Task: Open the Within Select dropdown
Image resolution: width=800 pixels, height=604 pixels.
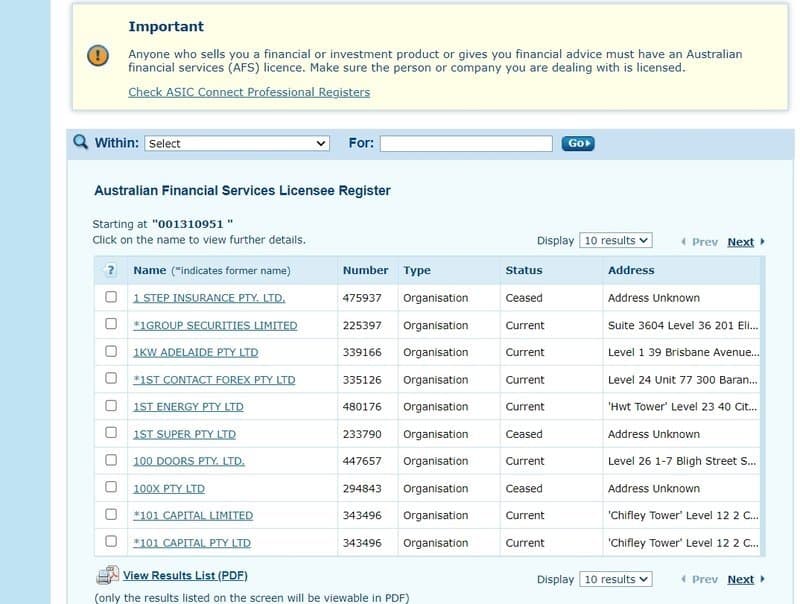Action: click(237, 143)
